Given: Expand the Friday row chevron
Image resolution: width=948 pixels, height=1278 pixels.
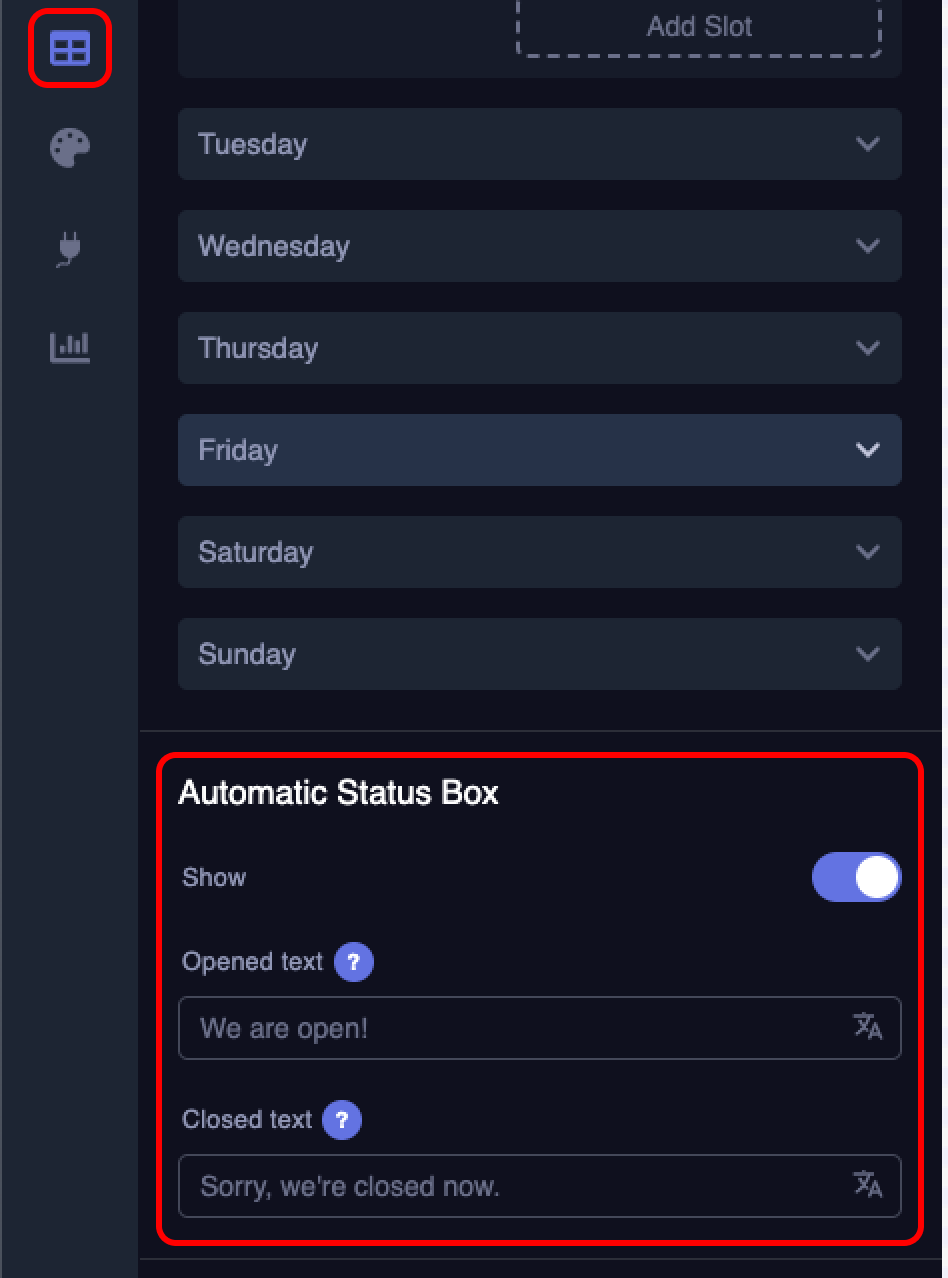Looking at the screenshot, I should [x=867, y=450].
